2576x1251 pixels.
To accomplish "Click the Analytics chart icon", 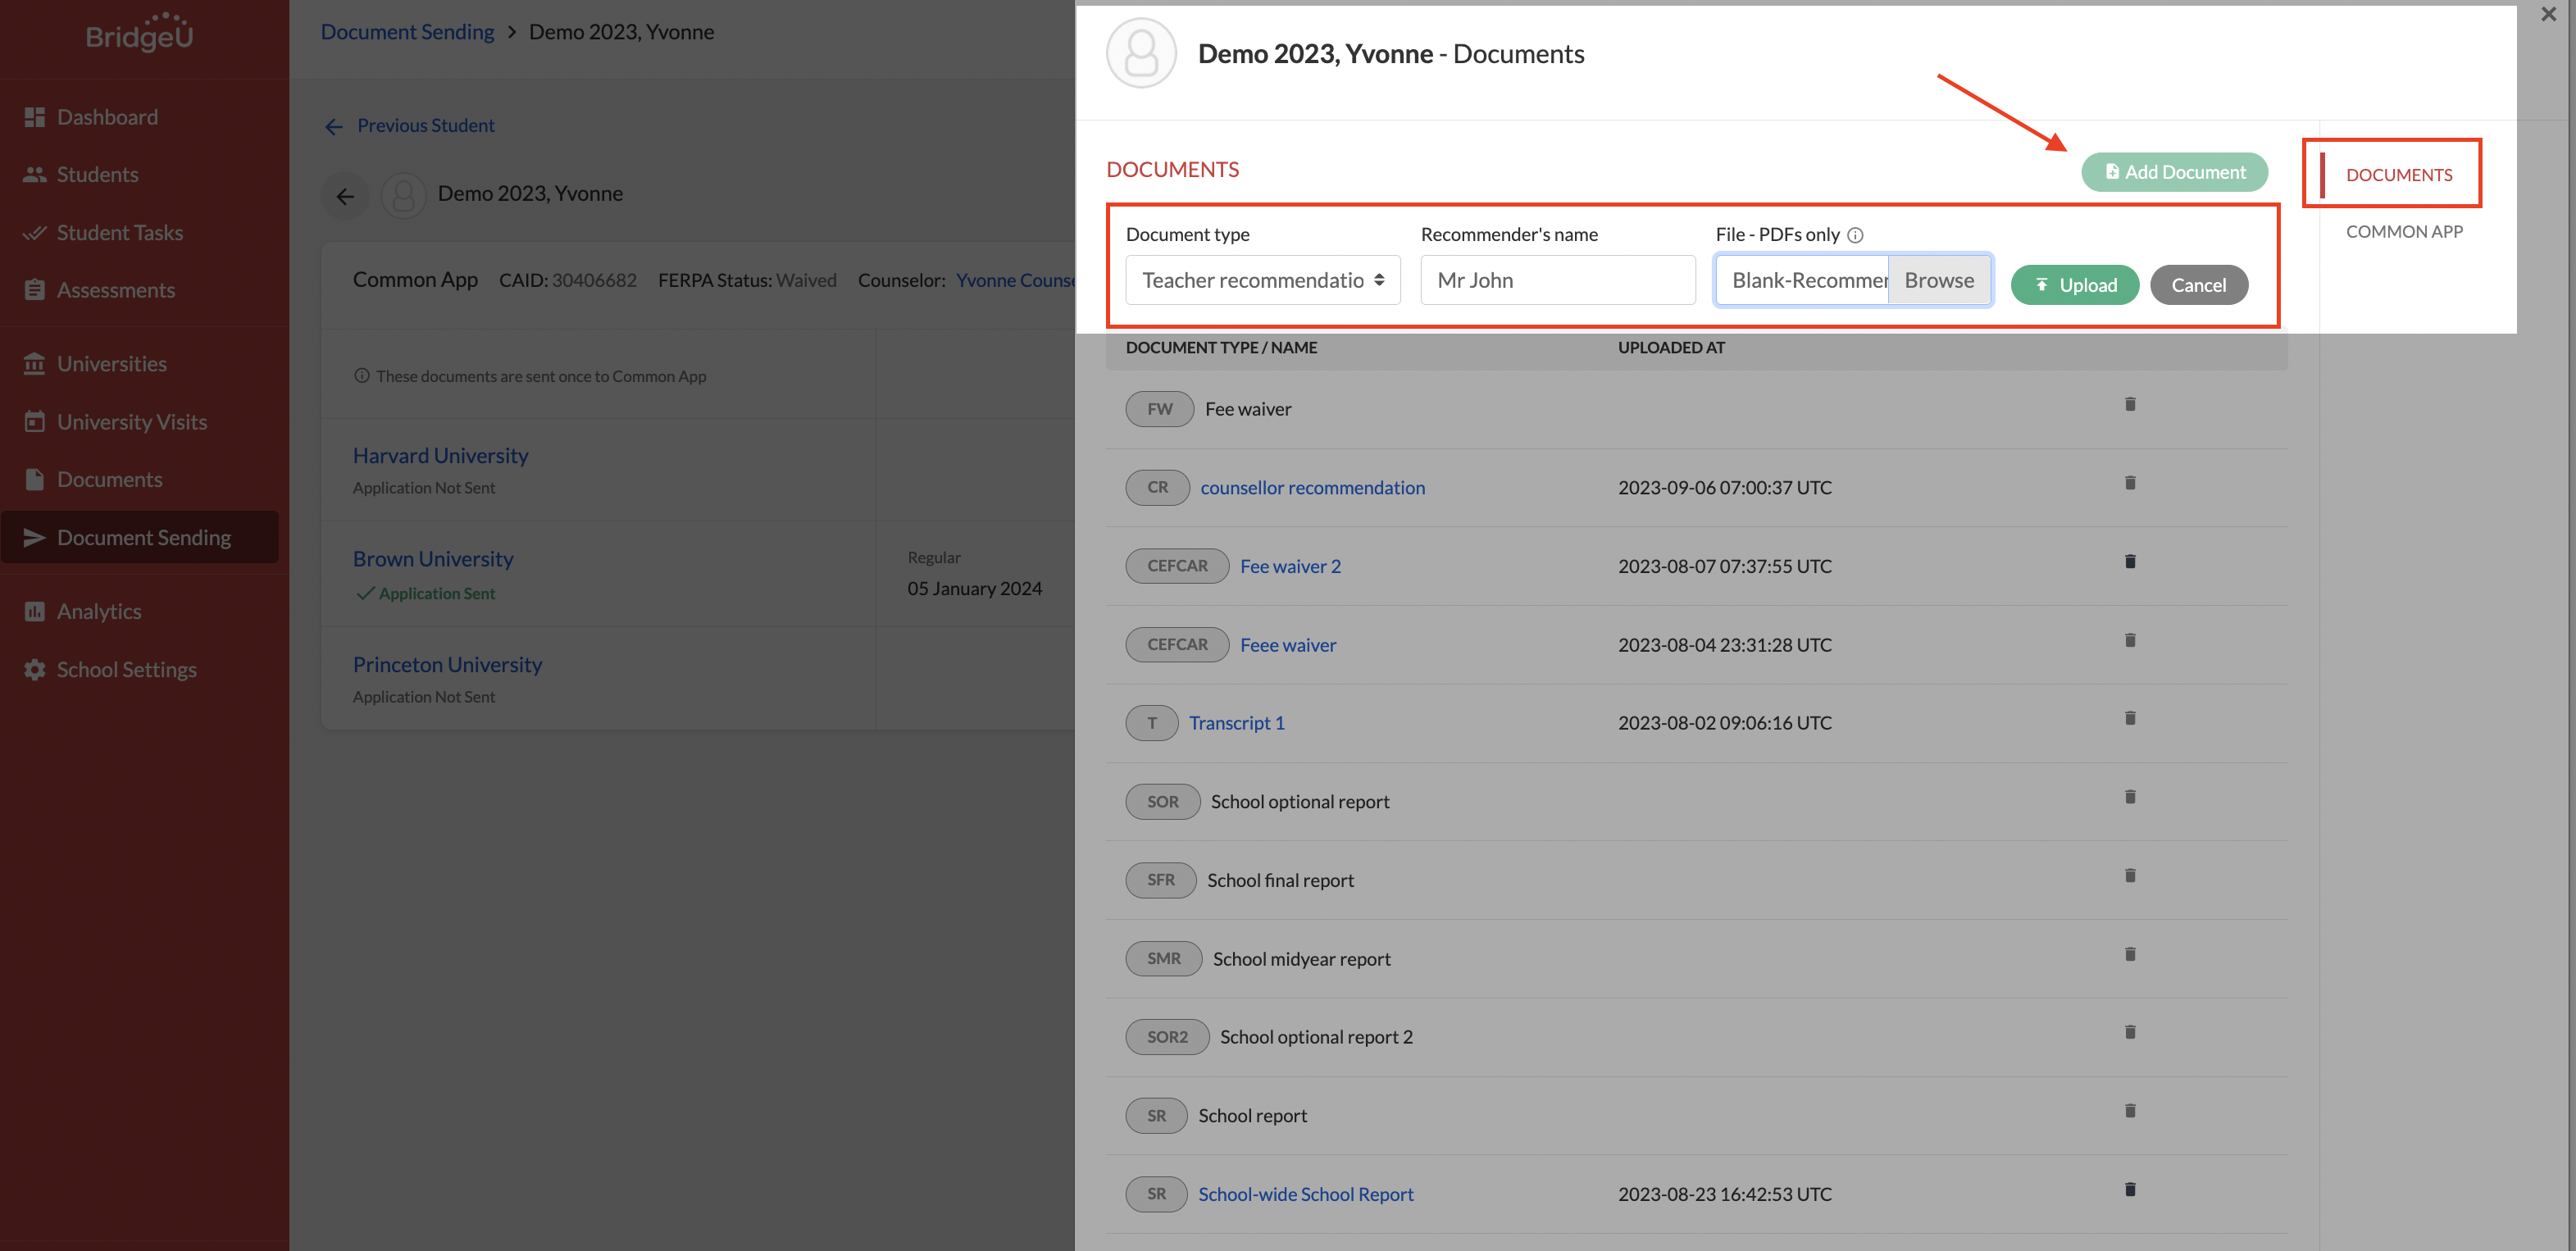I will pos(35,611).
